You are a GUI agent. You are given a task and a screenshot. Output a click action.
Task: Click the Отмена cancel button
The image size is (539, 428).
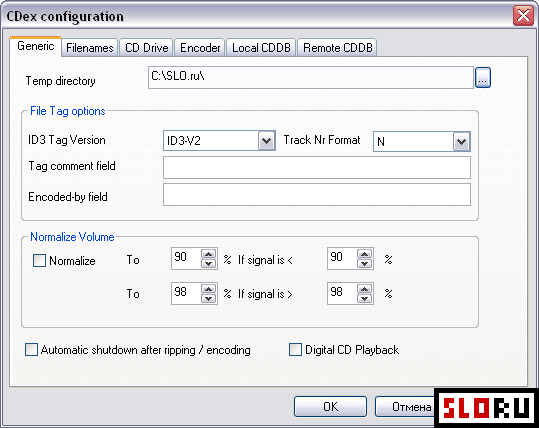pos(405,407)
